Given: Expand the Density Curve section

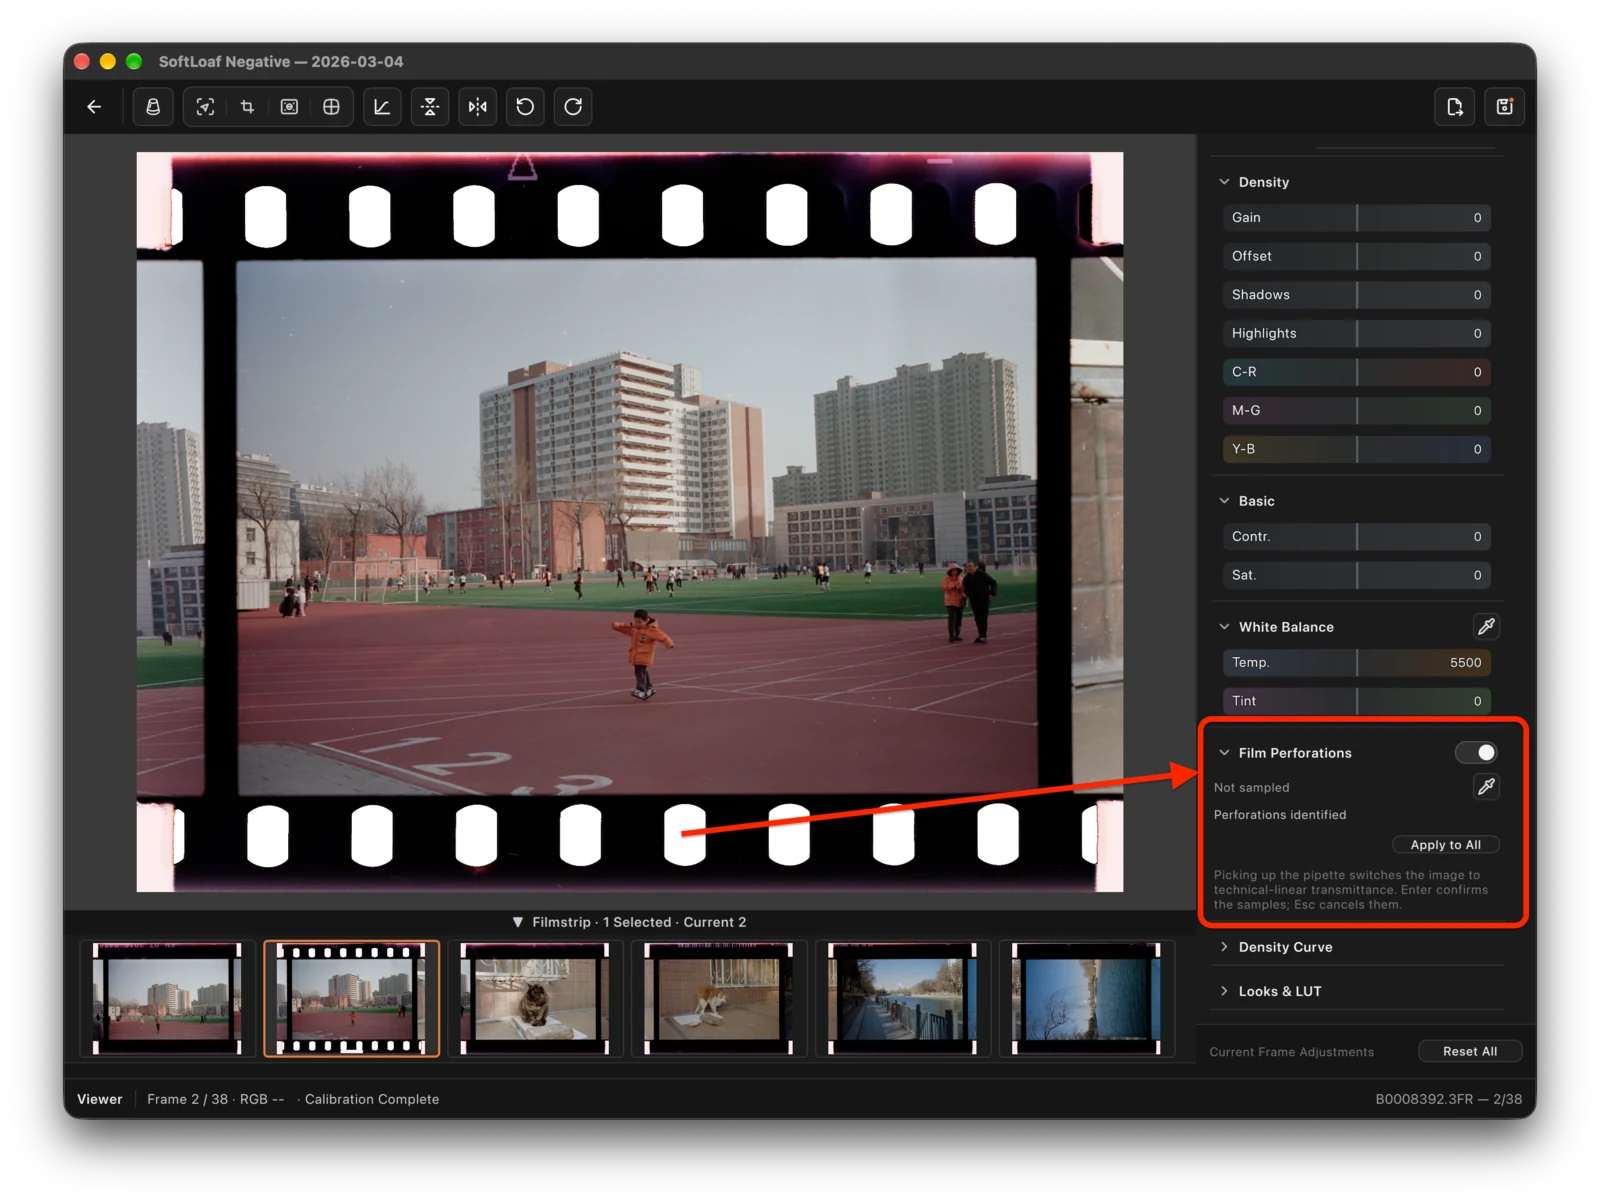Looking at the screenshot, I should [x=1224, y=947].
